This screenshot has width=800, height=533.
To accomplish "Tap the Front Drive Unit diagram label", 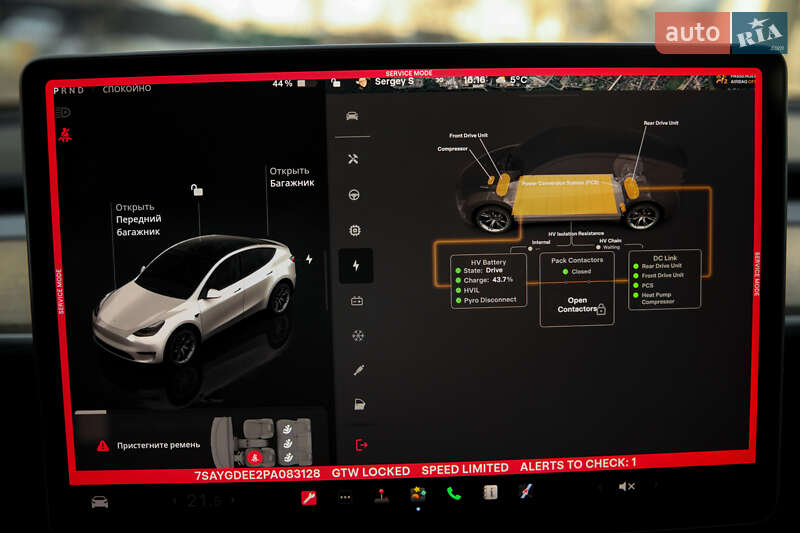I will (468, 136).
